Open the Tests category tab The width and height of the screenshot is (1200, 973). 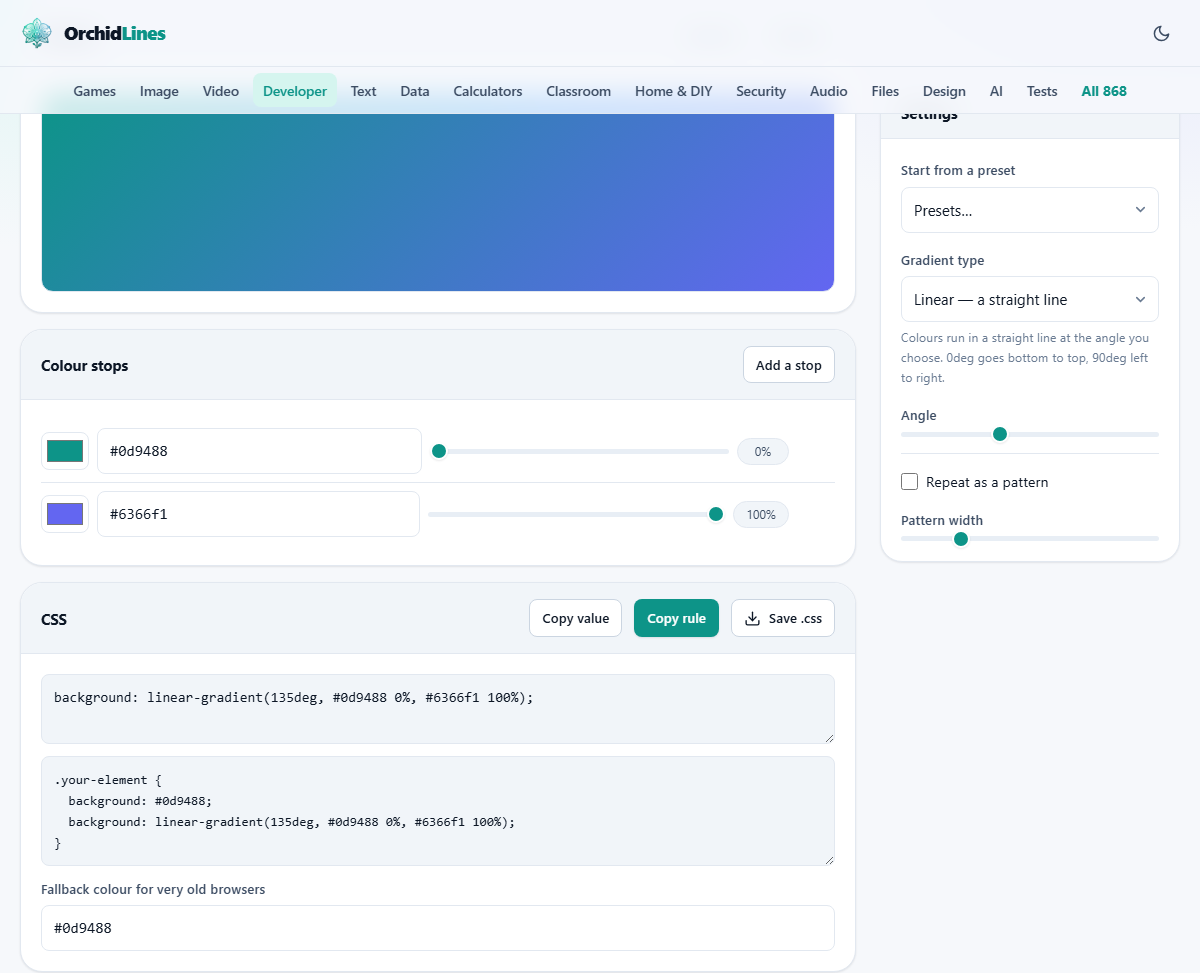coord(1042,91)
